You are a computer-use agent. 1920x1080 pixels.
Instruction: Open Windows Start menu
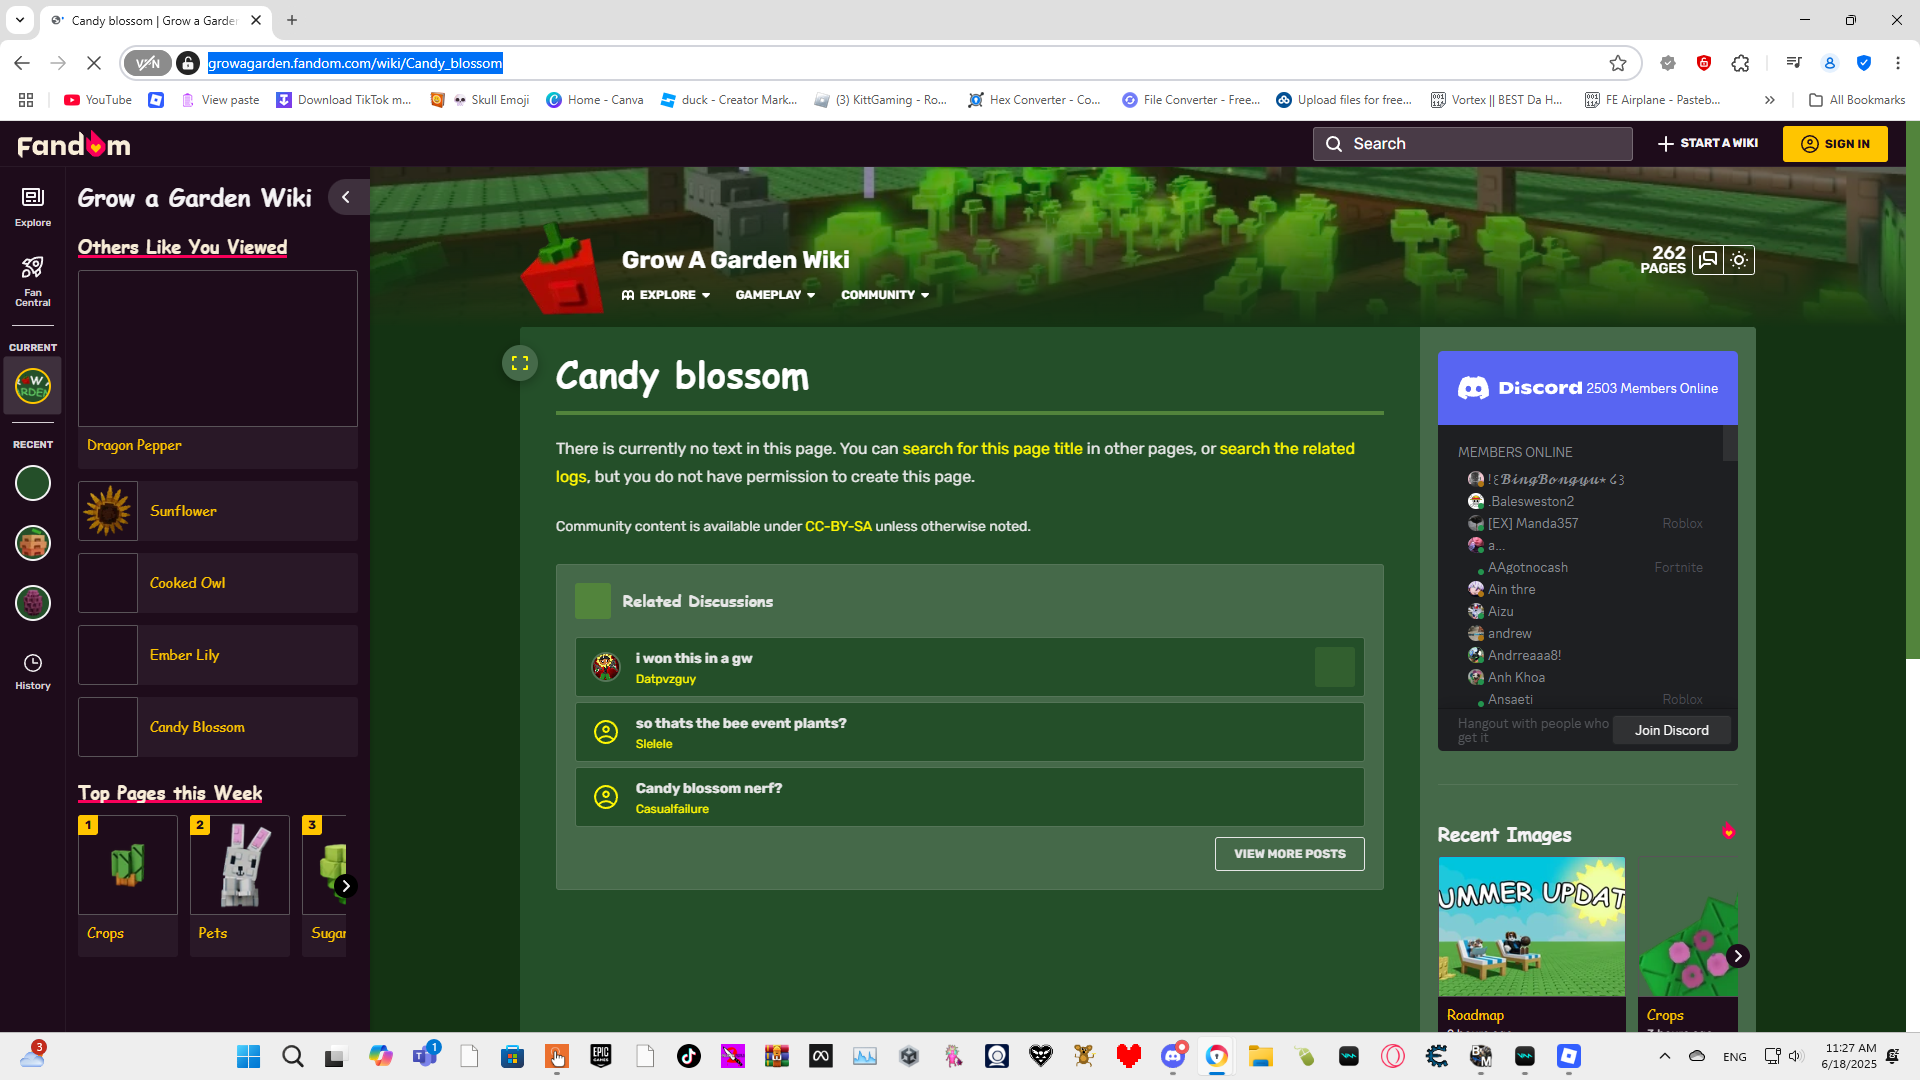(x=249, y=1056)
